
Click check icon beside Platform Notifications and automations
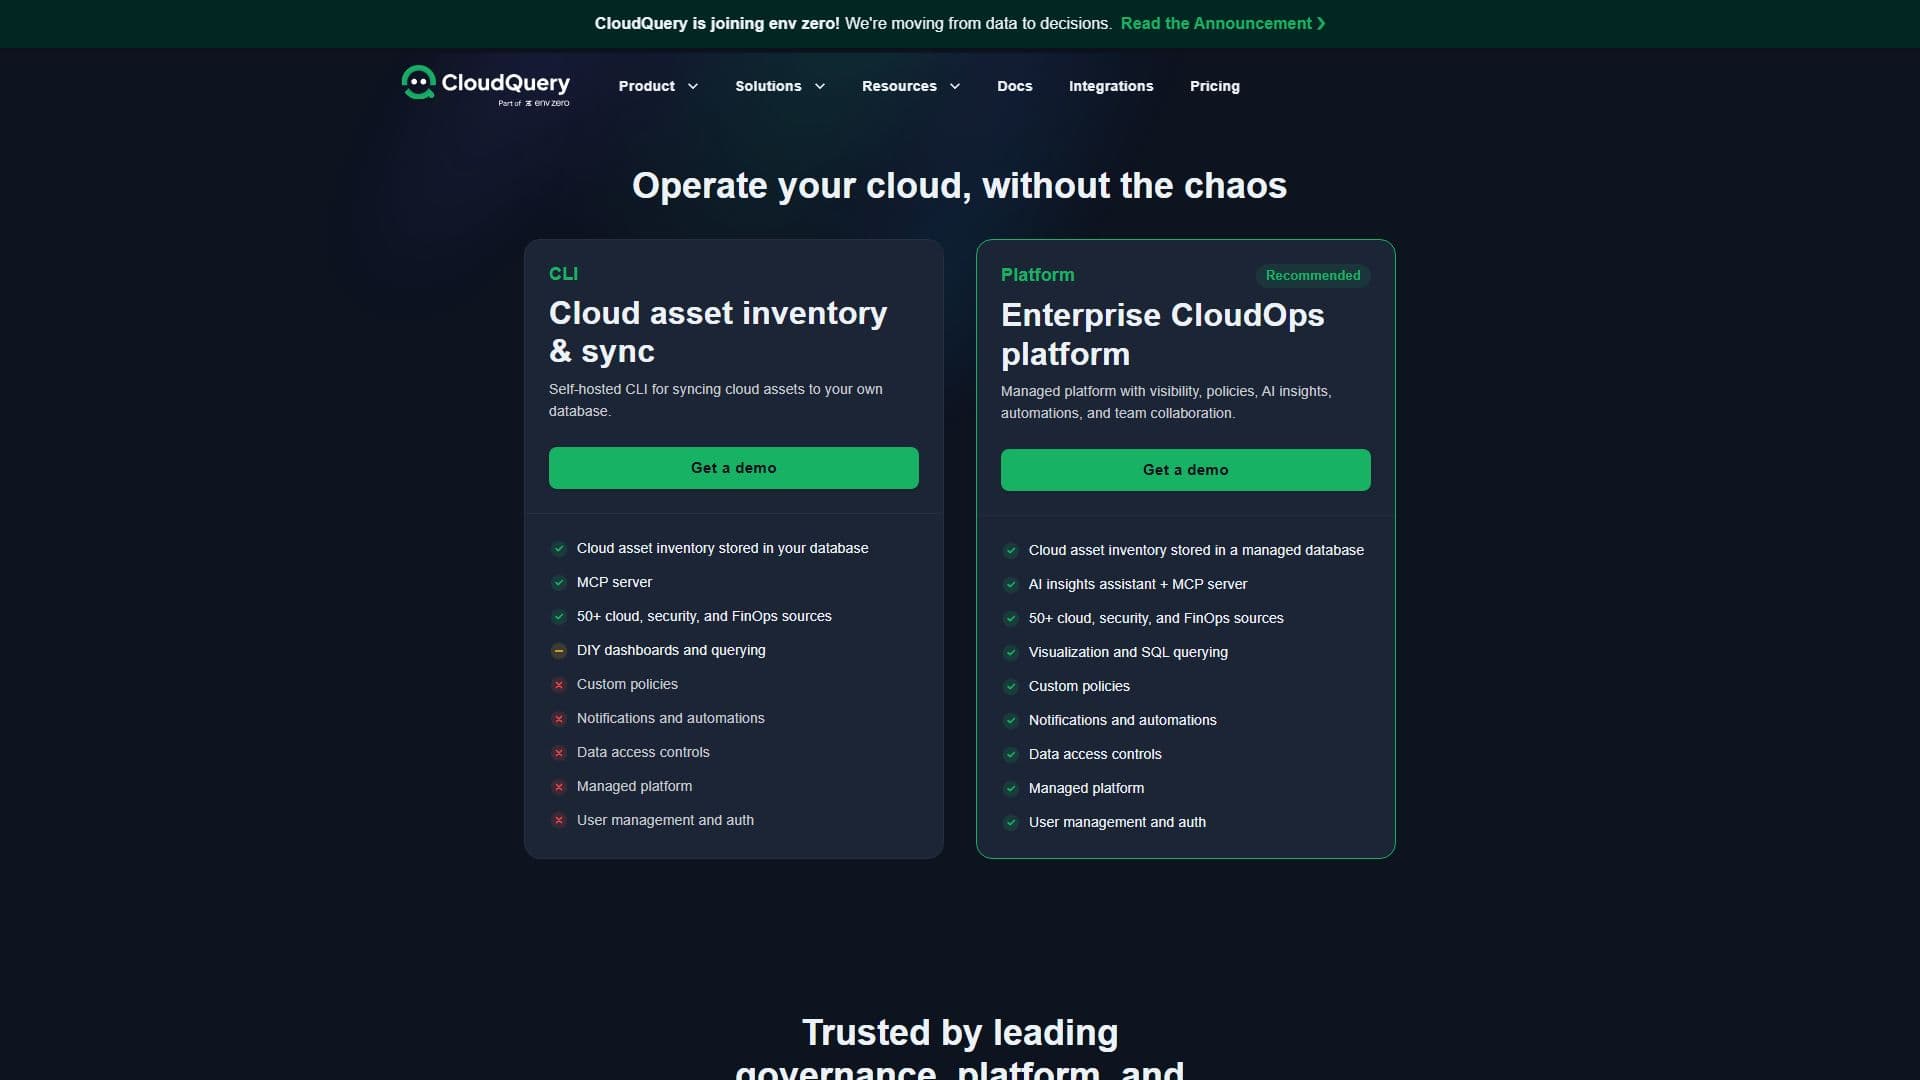1011,721
